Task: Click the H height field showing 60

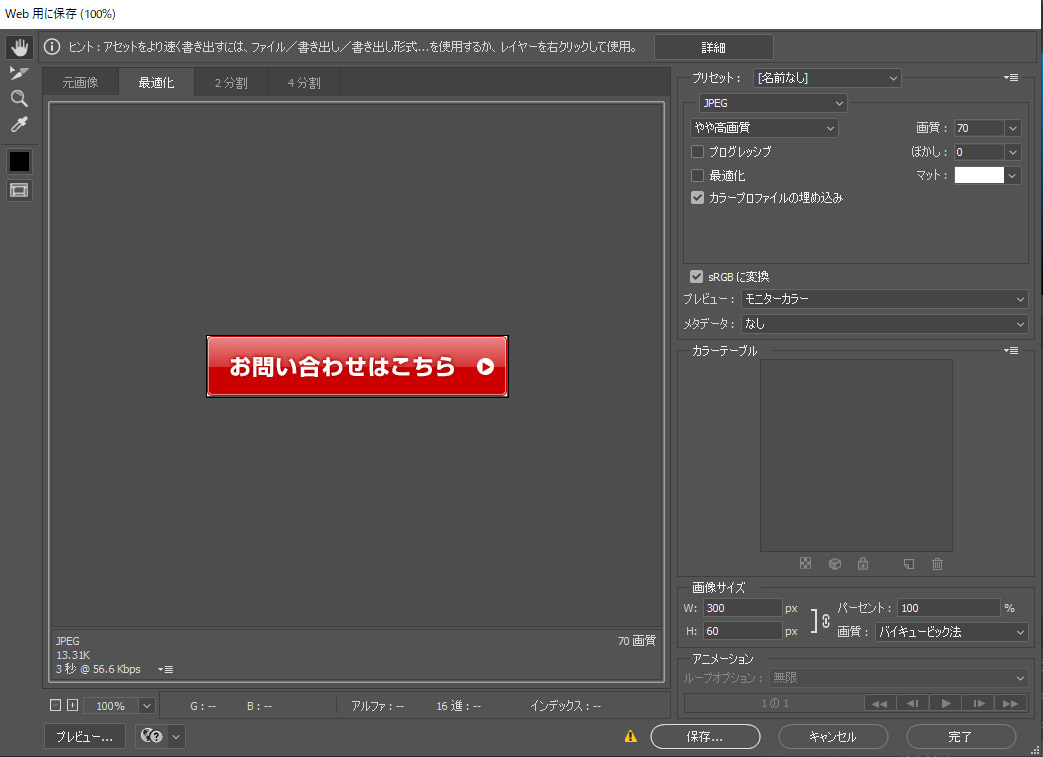Action: [742, 631]
